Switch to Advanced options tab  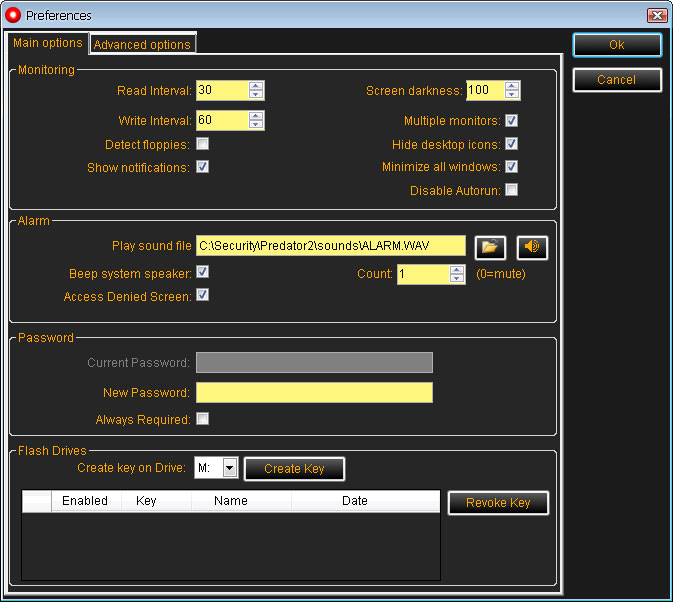tap(142, 44)
